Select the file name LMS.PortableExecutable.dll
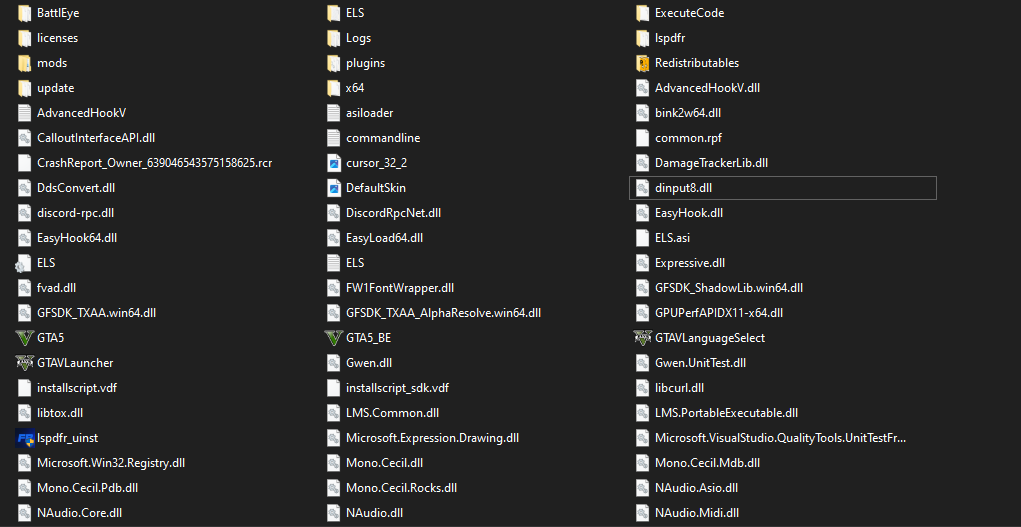The width and height of the screenshot is (1021, 527). (727, 413)
